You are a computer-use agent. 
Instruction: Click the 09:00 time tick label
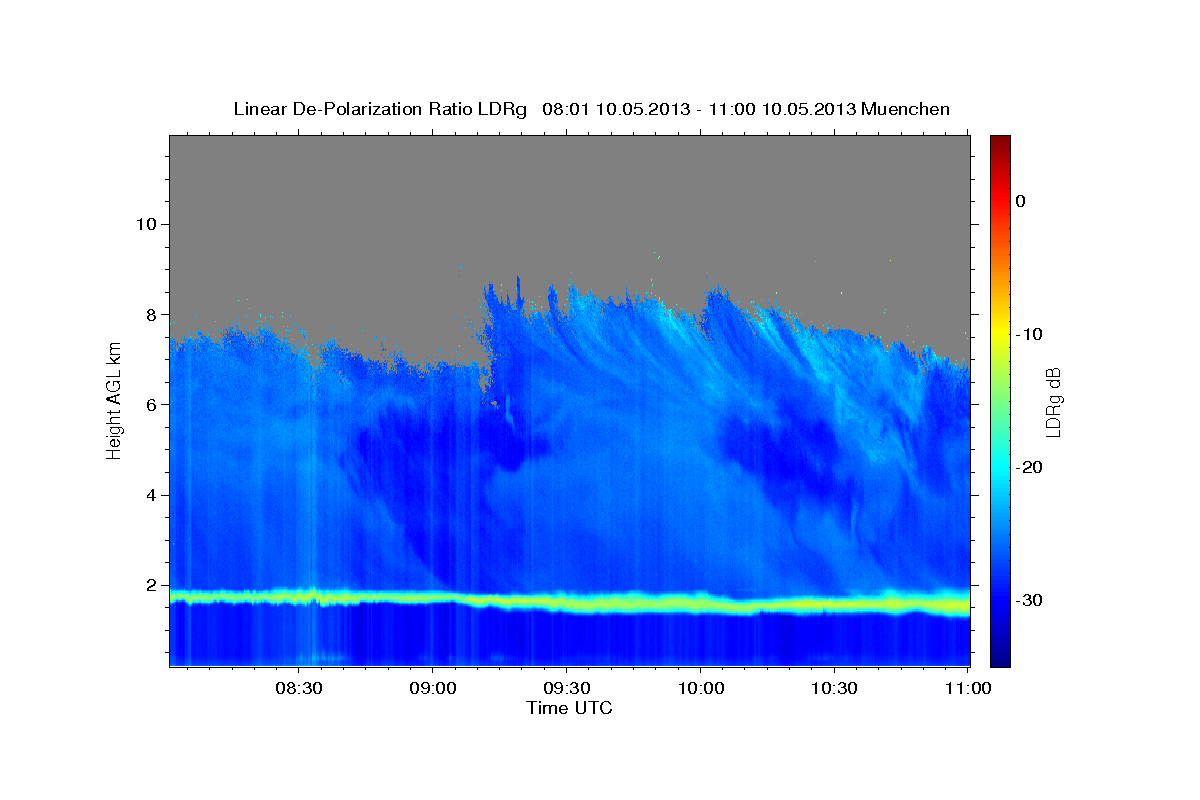point(433,689)
